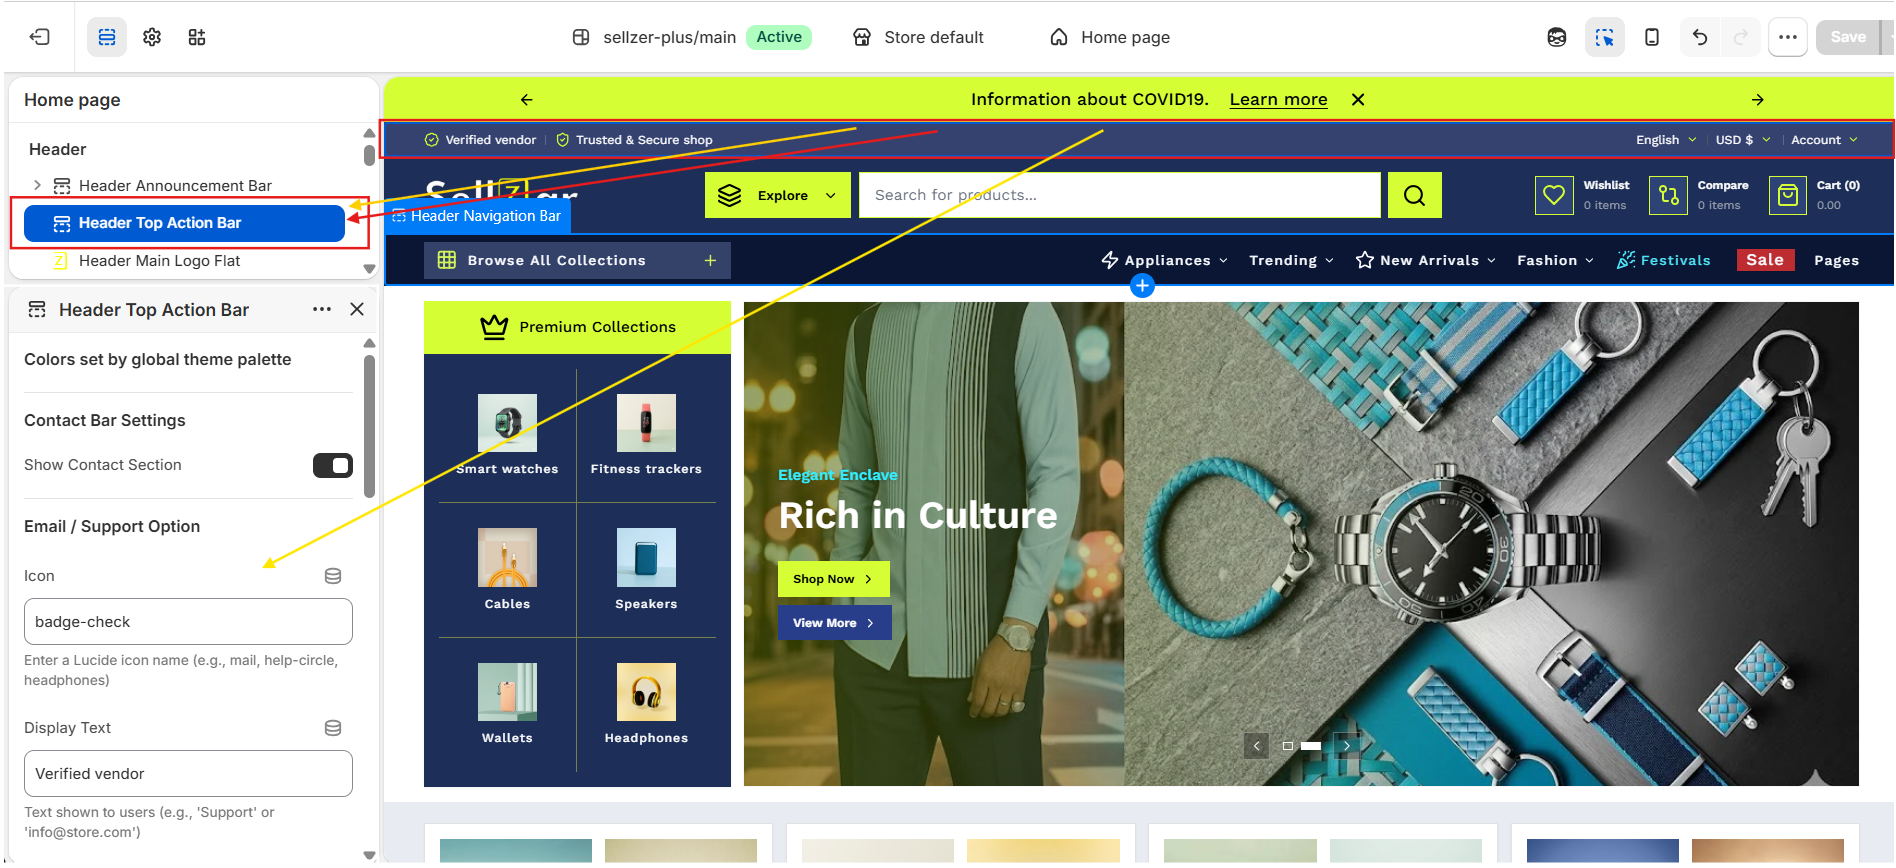Click the Header Navigation Bar label tag
Viewport: 1896px width, 868px height.
(478, 216)
